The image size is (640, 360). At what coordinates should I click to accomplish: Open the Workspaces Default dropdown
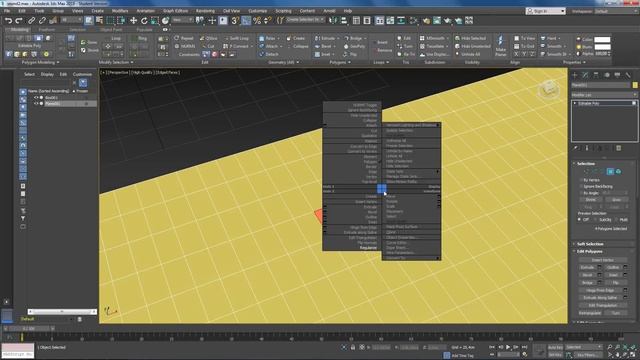pos(617,11)
